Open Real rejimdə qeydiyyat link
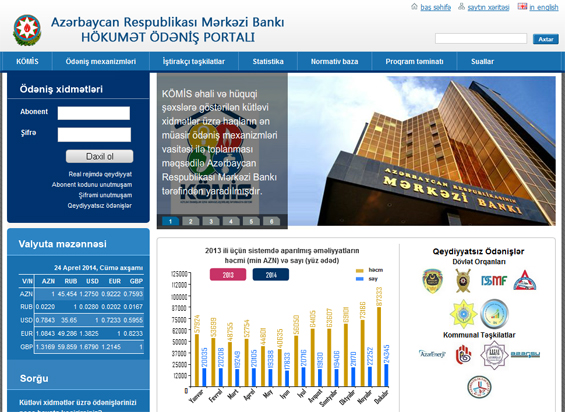This screenshot has height=412, width=565. 100,174
